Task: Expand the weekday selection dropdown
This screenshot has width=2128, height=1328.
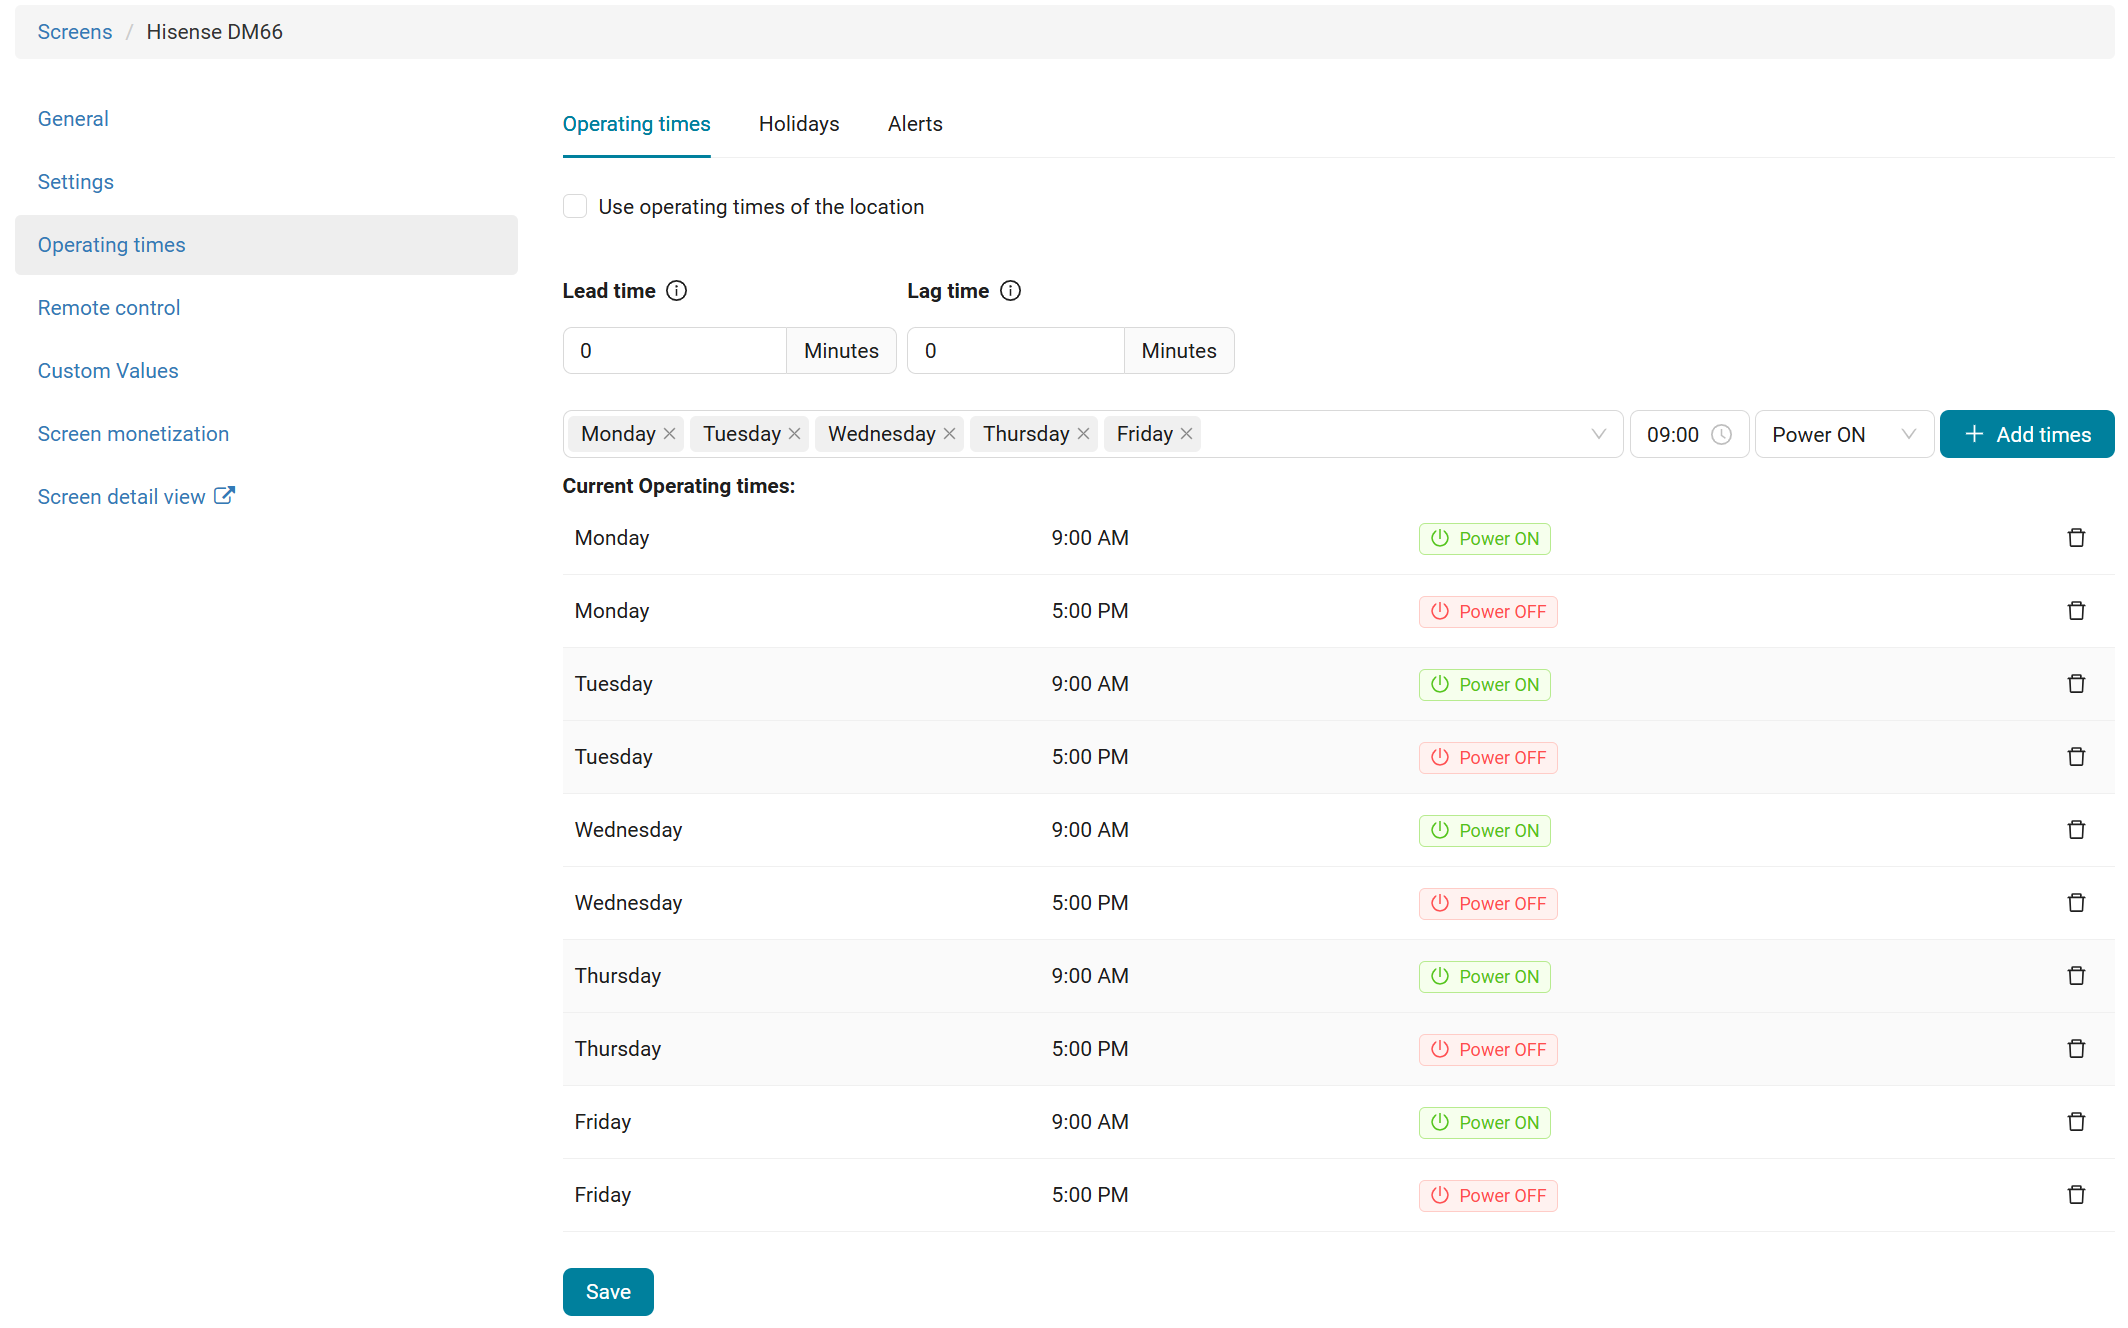Action: pyautogui.click(x=1598, y=434)
